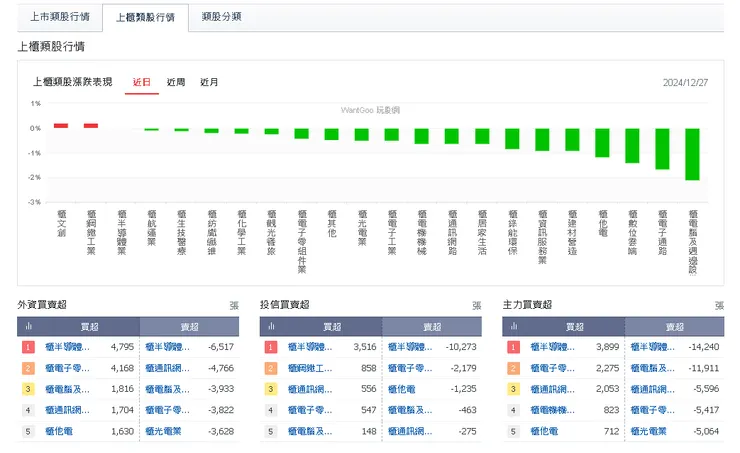Click the bar chart icon in 主力買賣超 header
Screen dimensions: 740x453
[514, 327]
